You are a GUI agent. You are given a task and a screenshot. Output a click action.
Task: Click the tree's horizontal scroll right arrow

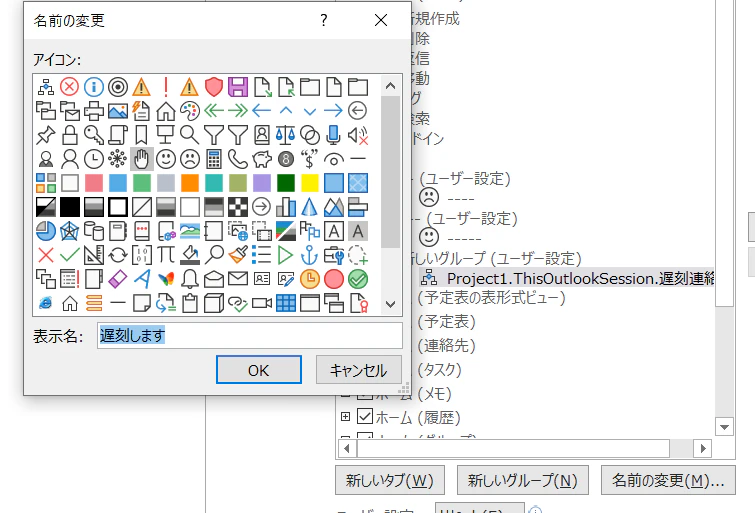click(x=703, y=448)
